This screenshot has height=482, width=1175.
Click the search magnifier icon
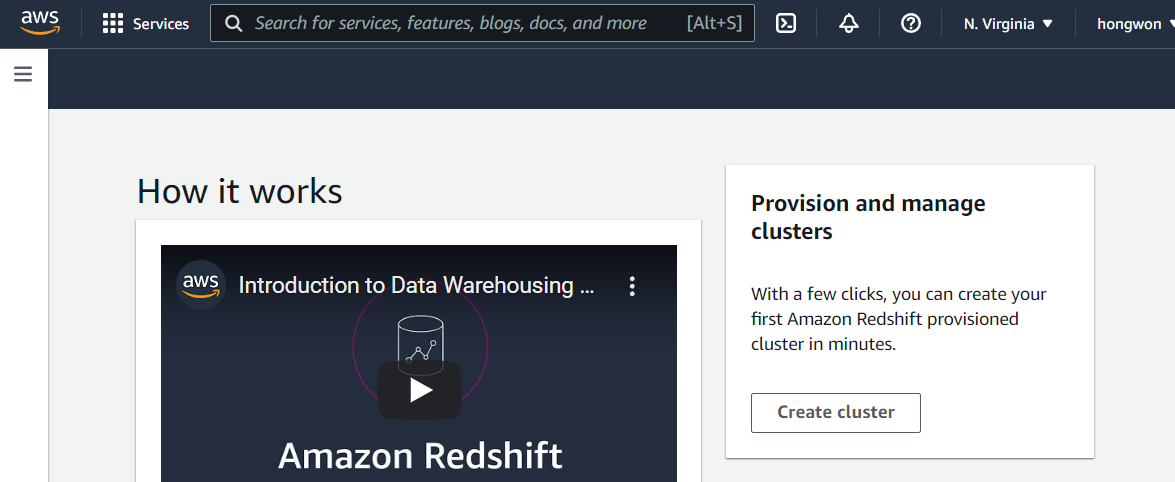coord(234,23)
